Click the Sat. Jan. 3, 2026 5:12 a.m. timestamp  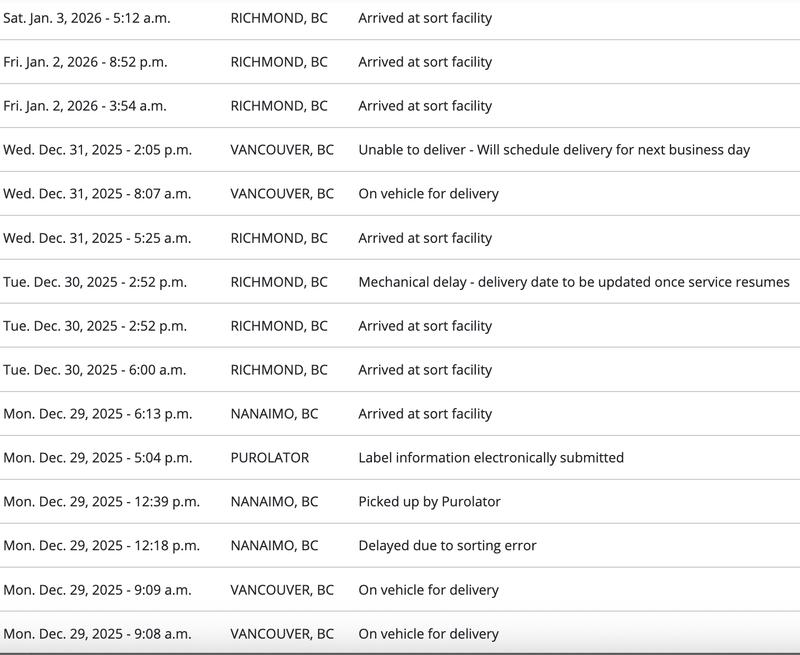coord(86,18)
